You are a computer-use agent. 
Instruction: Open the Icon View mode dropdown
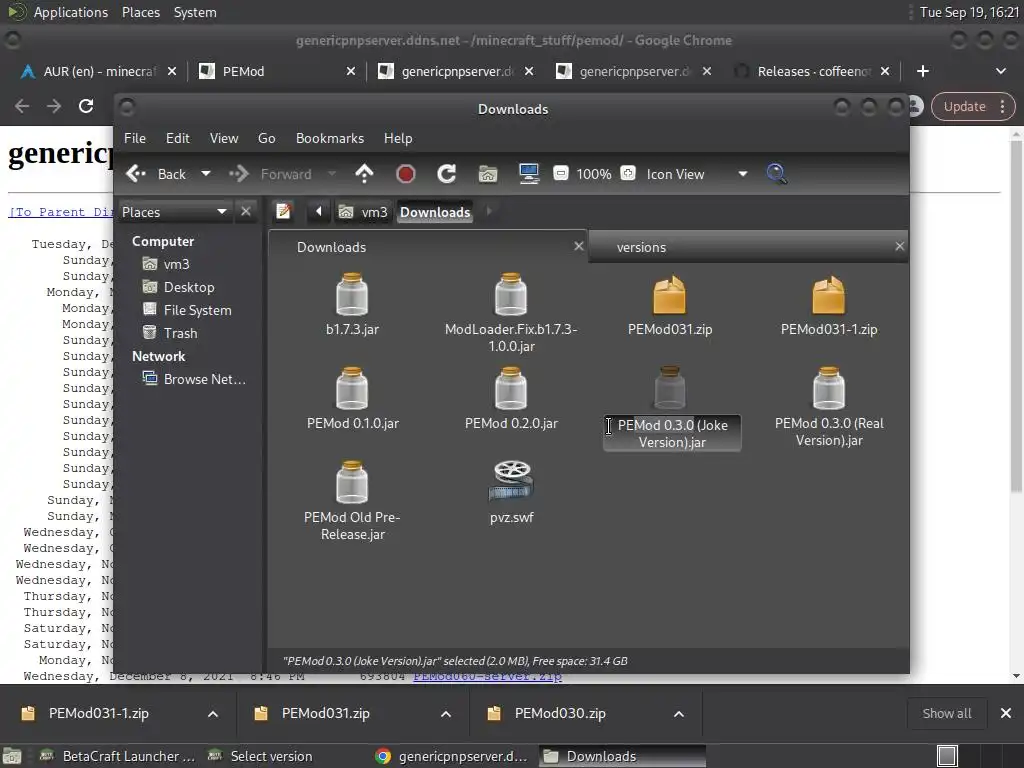(x=696, y=174)
